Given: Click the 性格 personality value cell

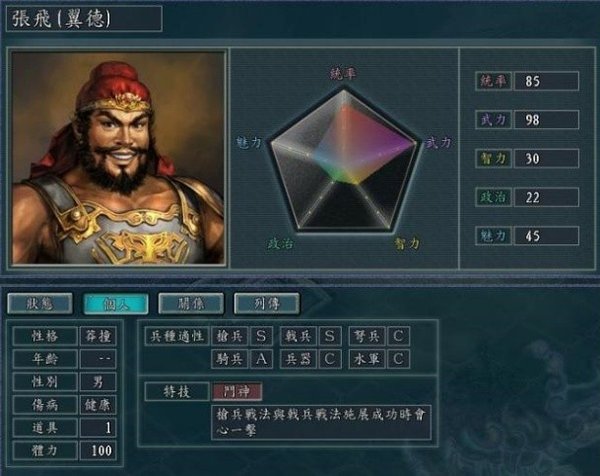Looking at the screenshot, I should coord(98,336).
